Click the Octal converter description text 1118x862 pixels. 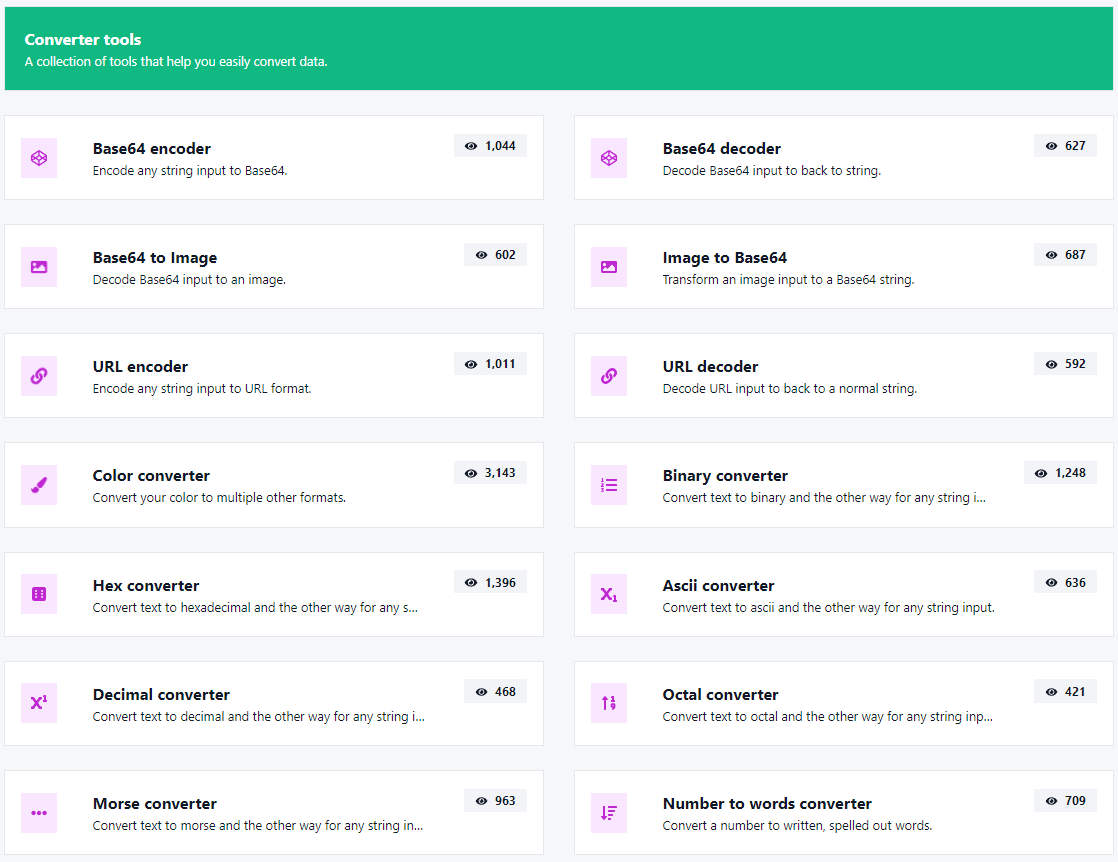[x=827, y=717]
